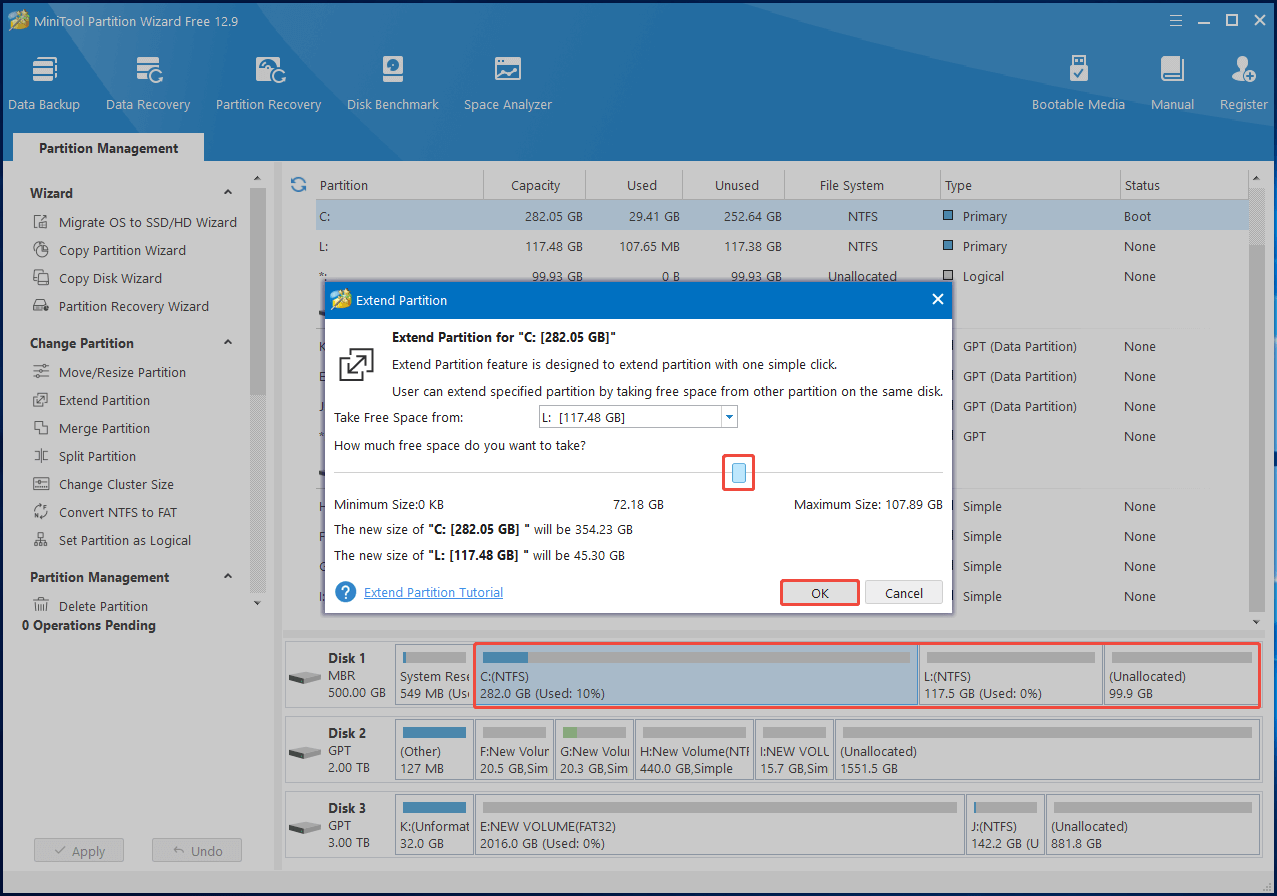Open the Data Backup tool
1277x896 pixels.
tap(44, 83)
